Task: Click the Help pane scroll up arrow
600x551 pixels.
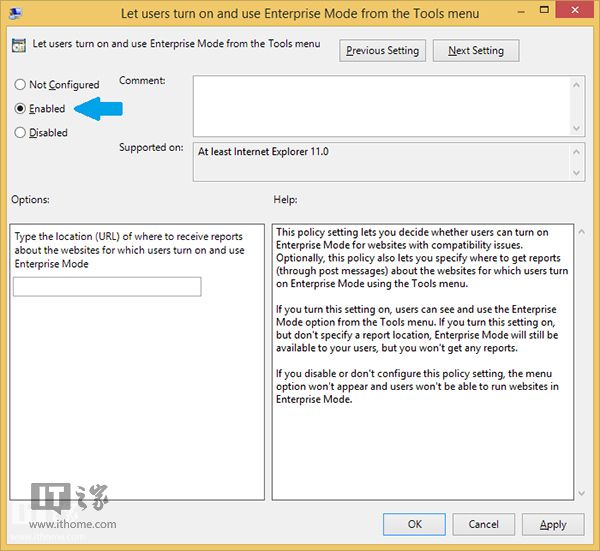Action: (582, 231)
